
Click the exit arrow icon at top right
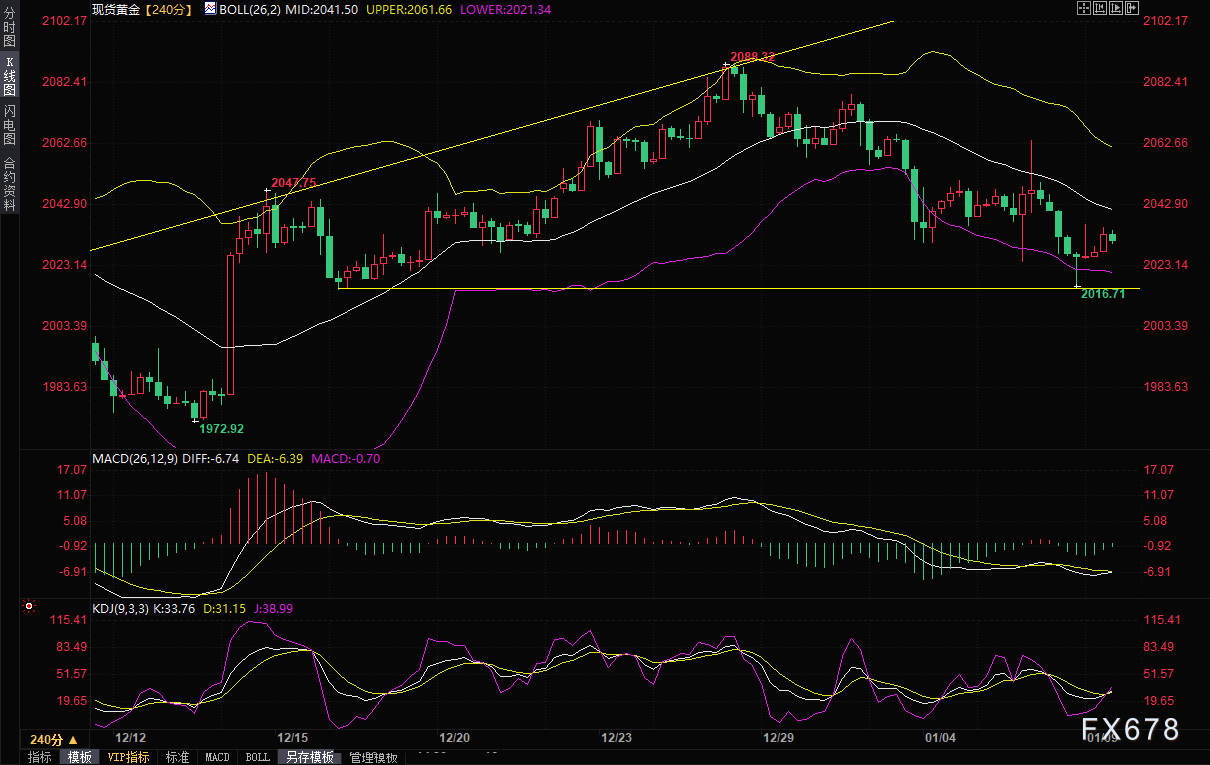(1132, 9)
